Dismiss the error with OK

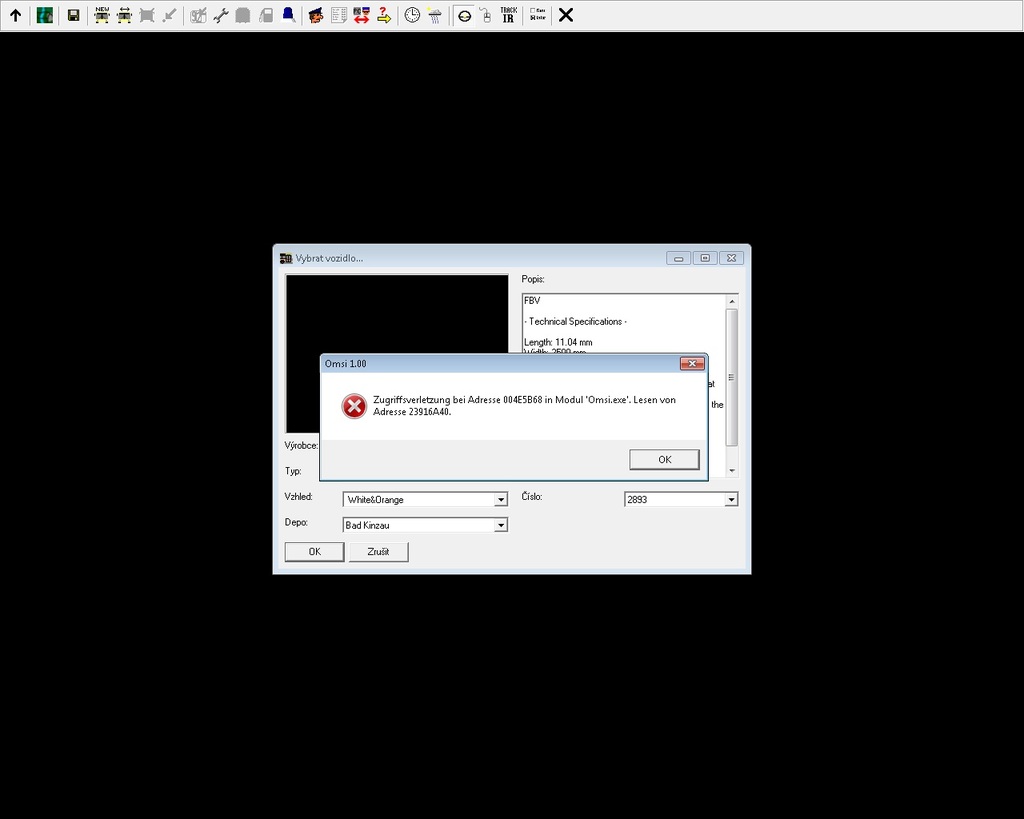point(663,459)
